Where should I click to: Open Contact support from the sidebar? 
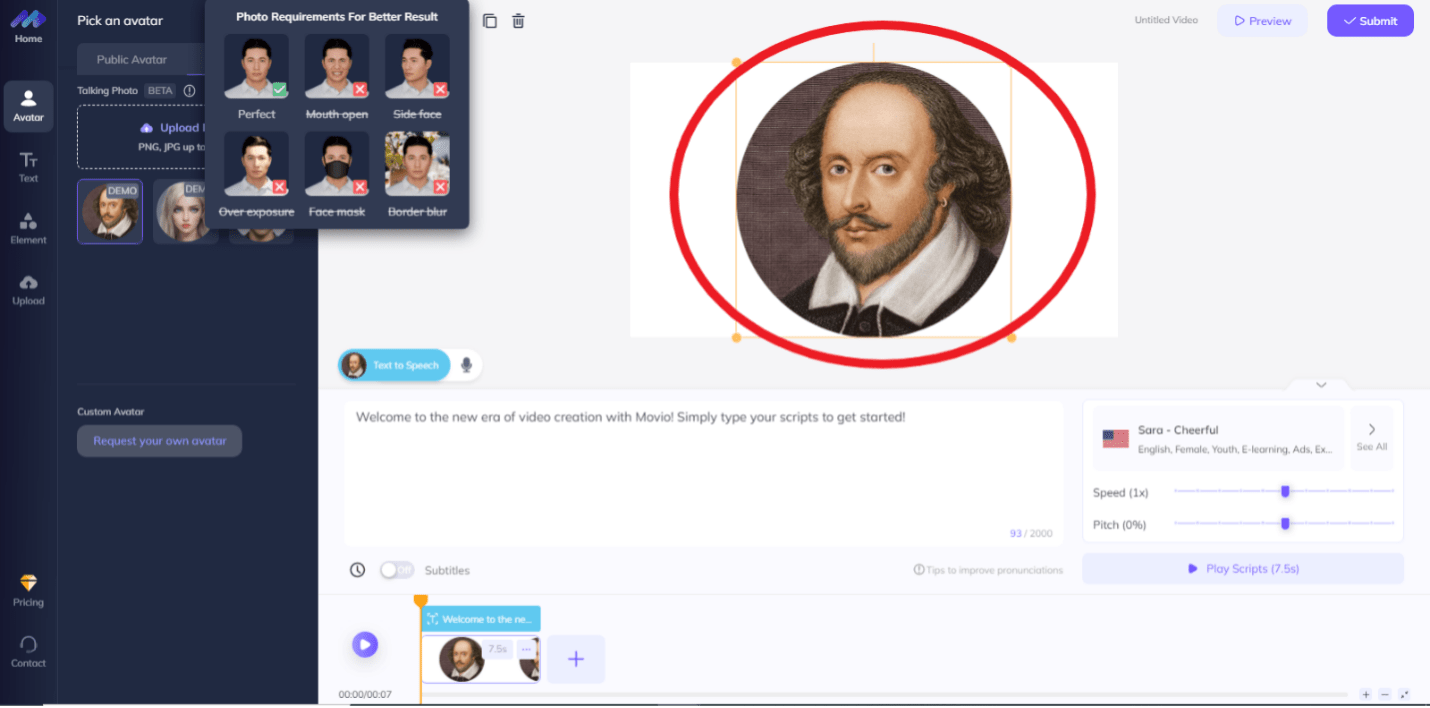pyautogui.click(x=28, y=651)
